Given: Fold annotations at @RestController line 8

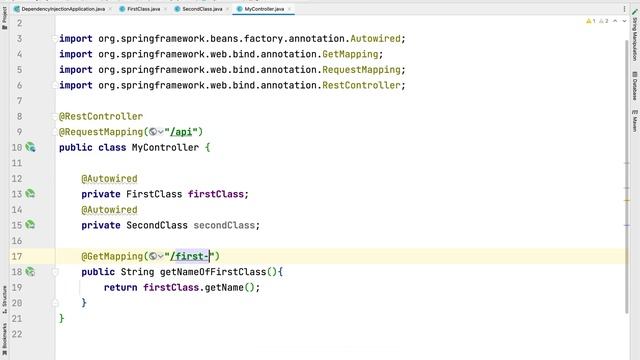Looking at the screenshot, I should (55, 116).
